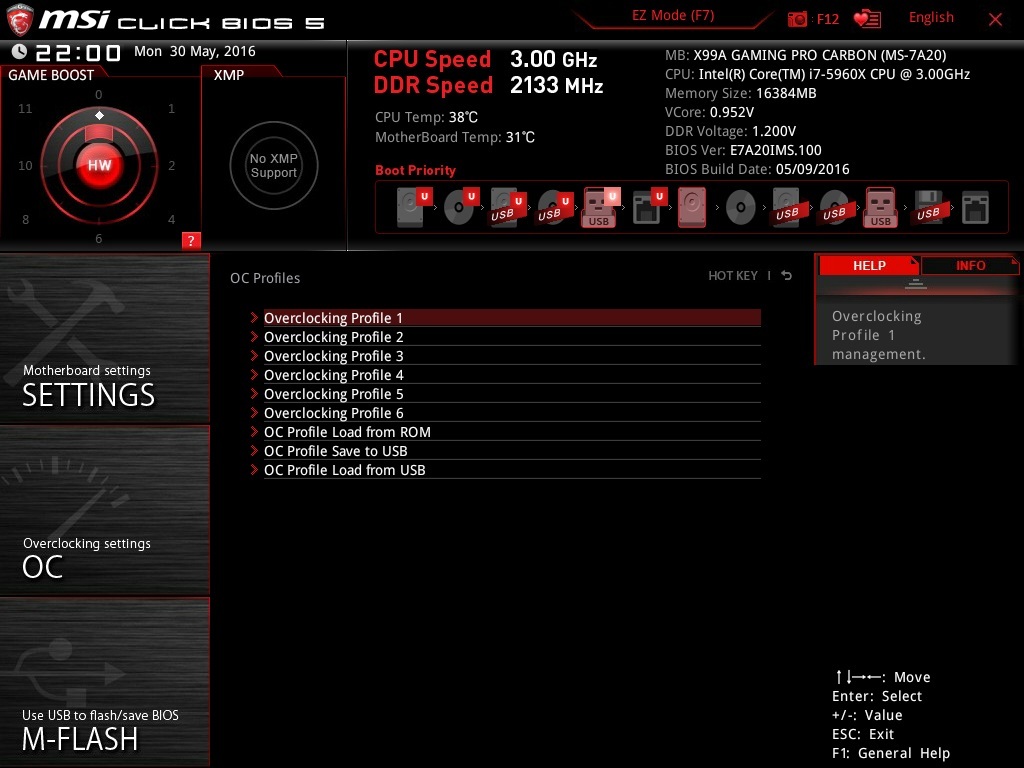Switch to EZ Mode (F7)
Screen dimensions: 1024x768
(x=672, y=16)
